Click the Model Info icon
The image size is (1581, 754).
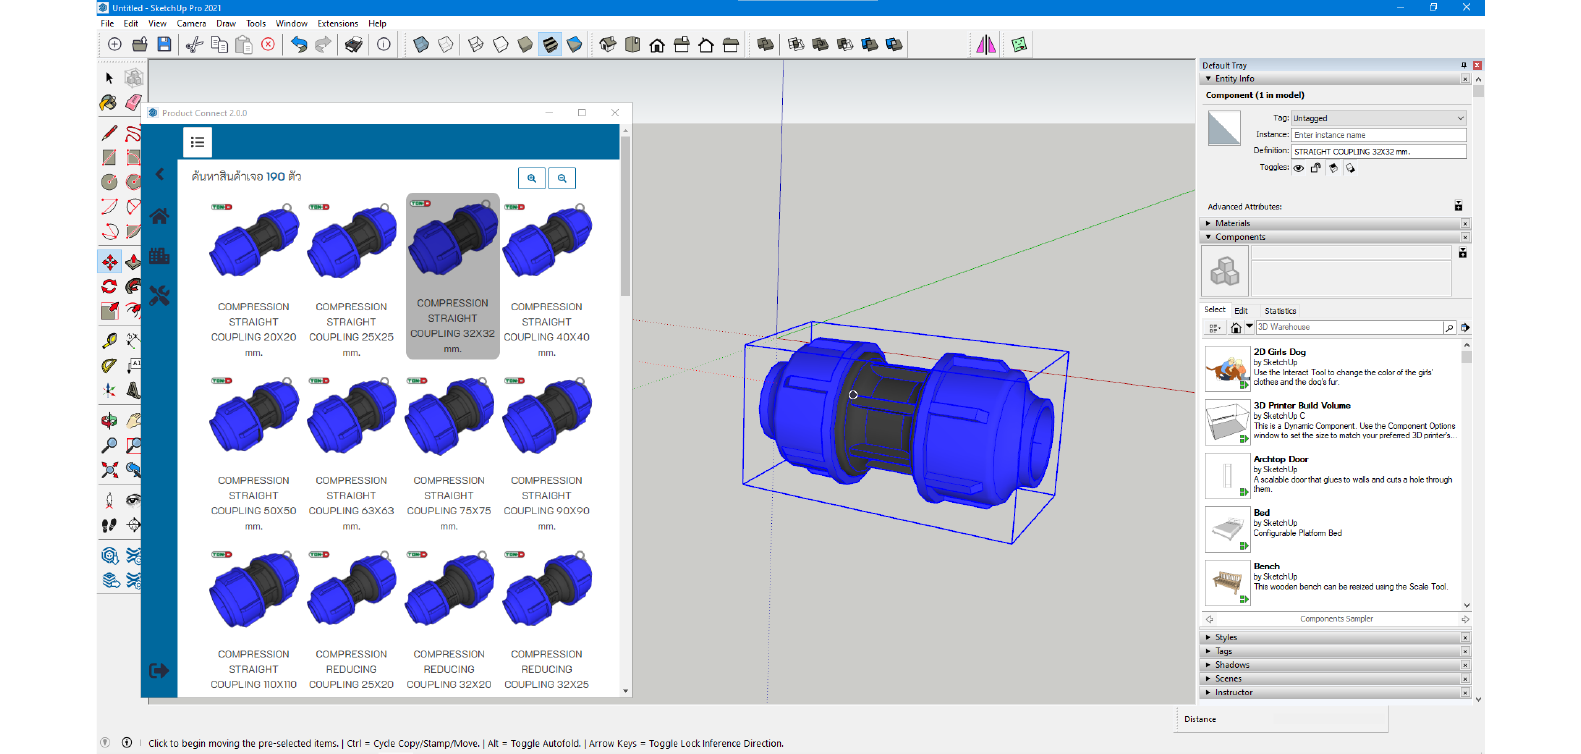coord(384,44)
